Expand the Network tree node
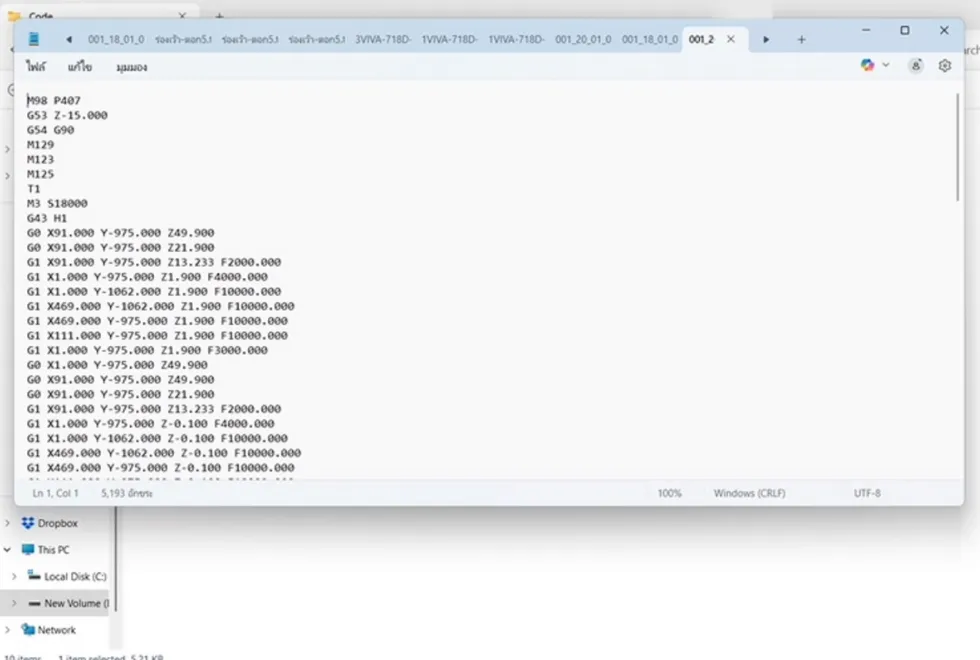Image resolution: width=980 pixels, height=660 pixels. click(x=8, y=630)
